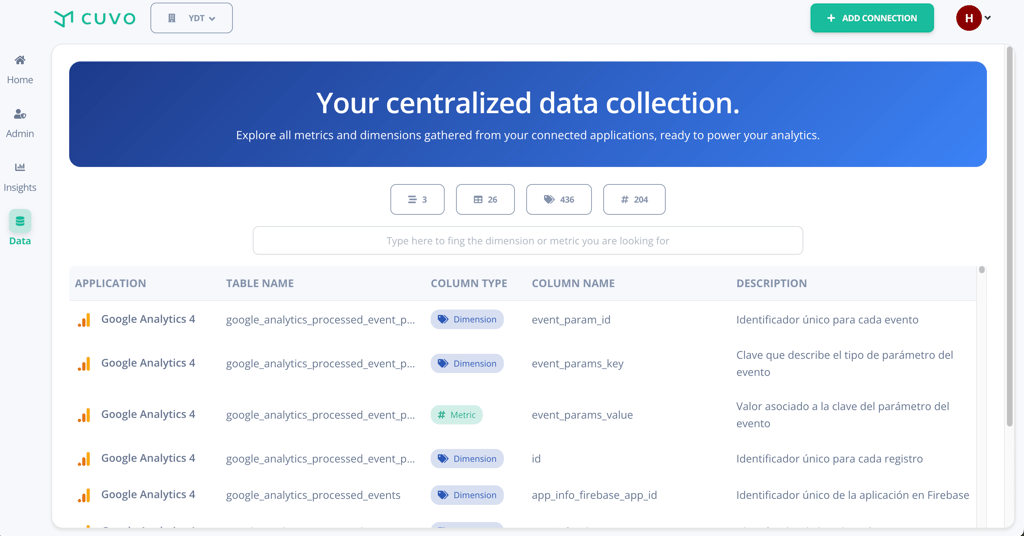Toggle the dimensions filter showing 436
This screenshot has width=1024, height=536.
(559, 200)
